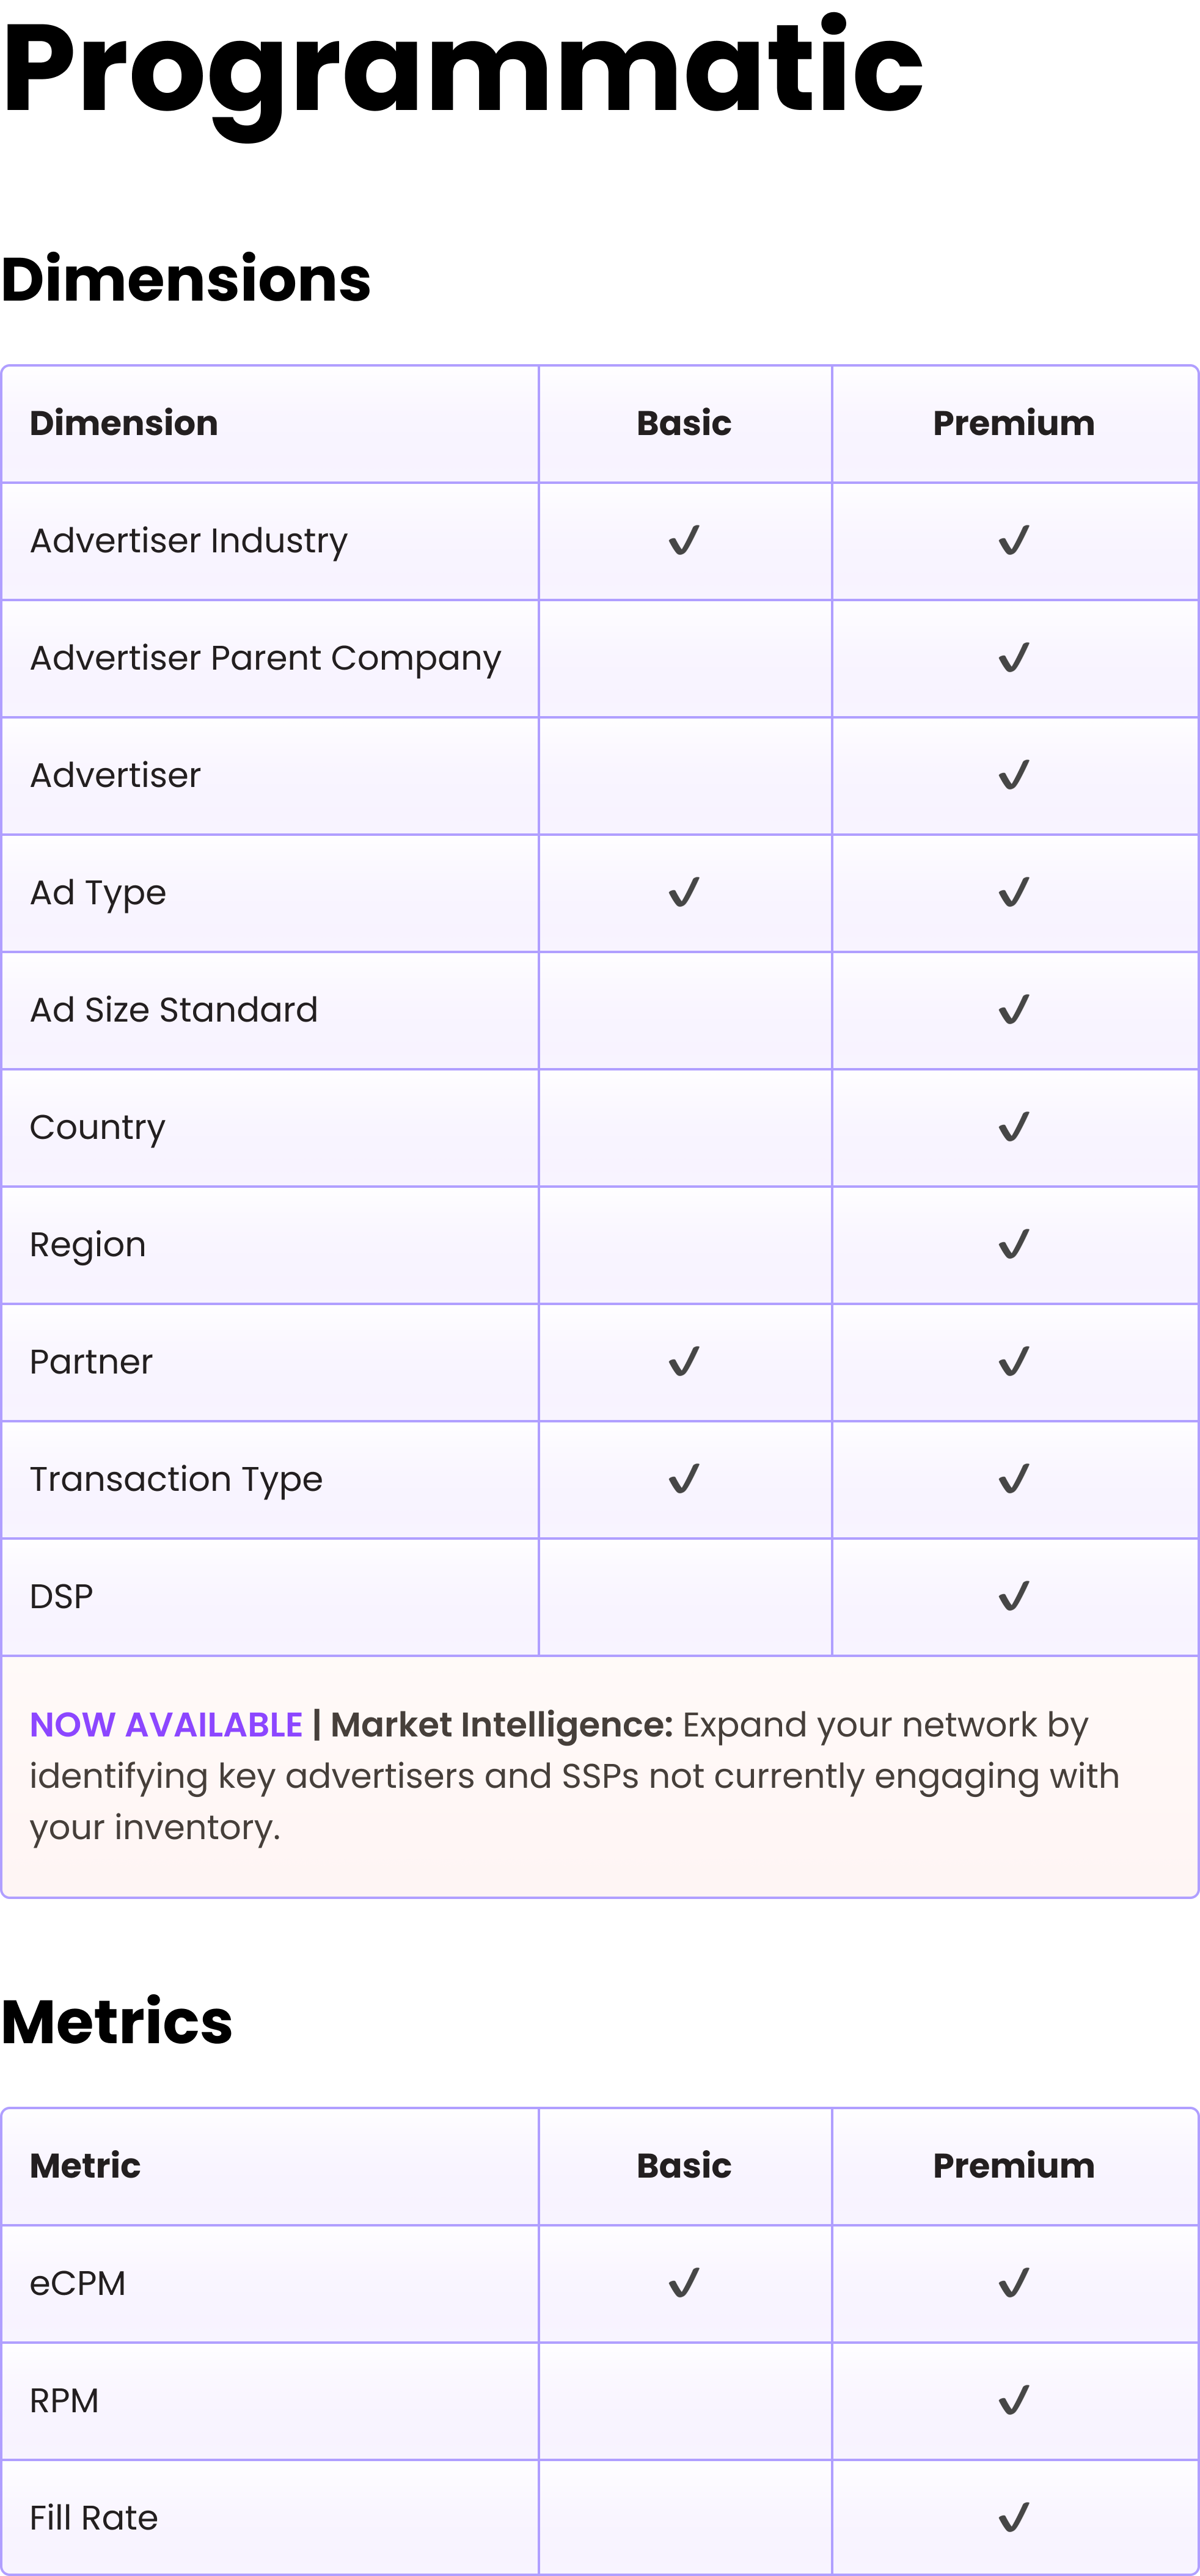This screenshot has height=2576, width=1200.
Task: Click Premium checkmark for Ad Size Standard
Action: pyautogui.click(x=1014, y=1010)
